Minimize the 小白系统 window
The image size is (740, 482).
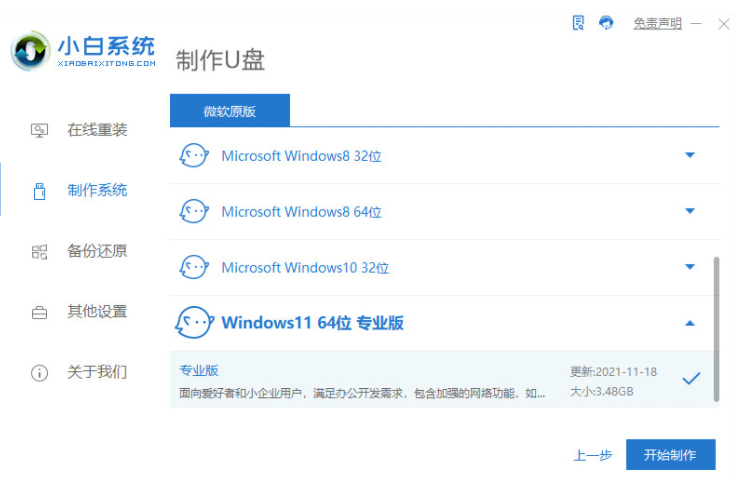point(696,23)
